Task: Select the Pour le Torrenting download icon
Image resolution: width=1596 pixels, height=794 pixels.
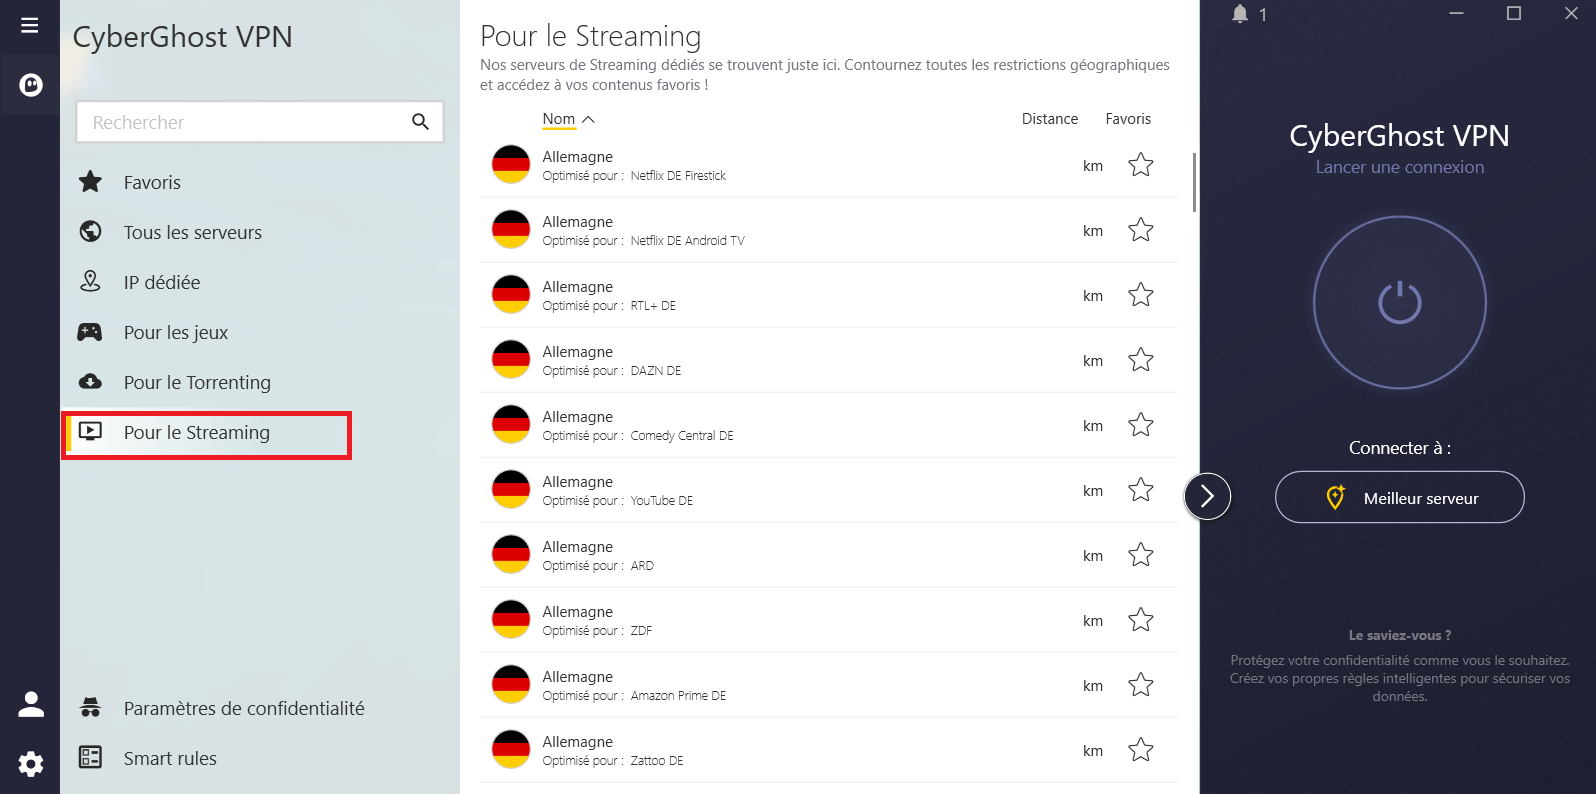Action: [x=90, y=382]
